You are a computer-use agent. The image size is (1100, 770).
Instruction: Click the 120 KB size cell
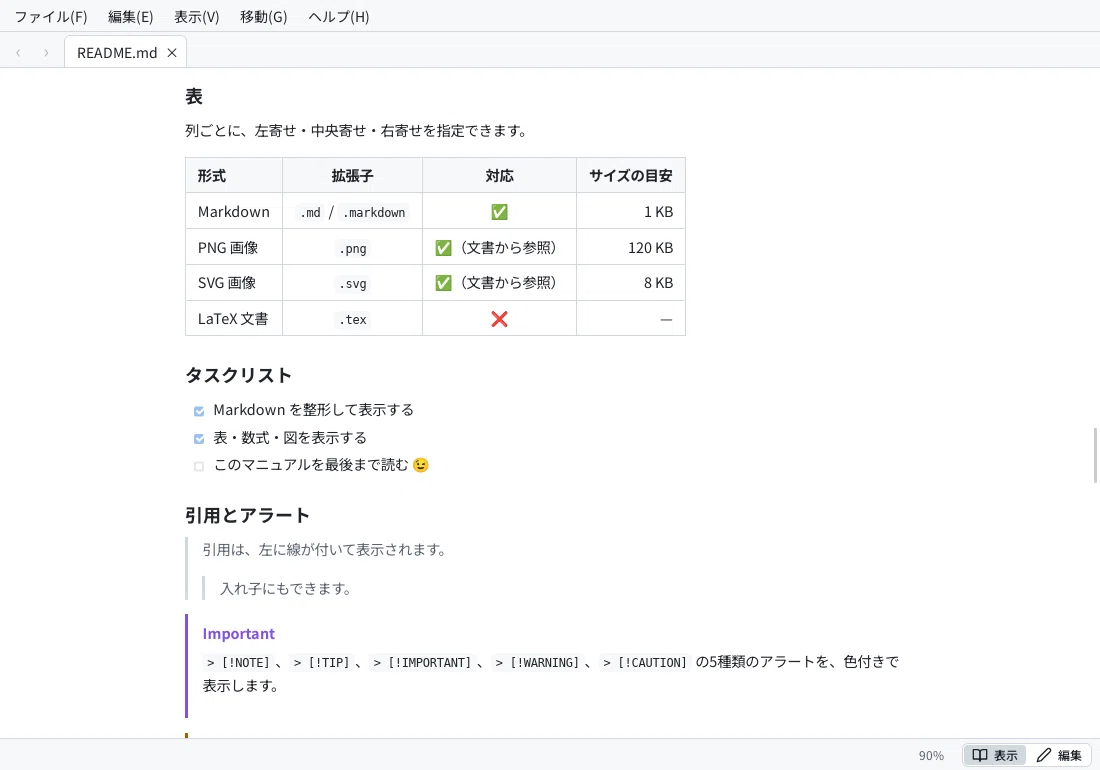click(x=631, y=247)
